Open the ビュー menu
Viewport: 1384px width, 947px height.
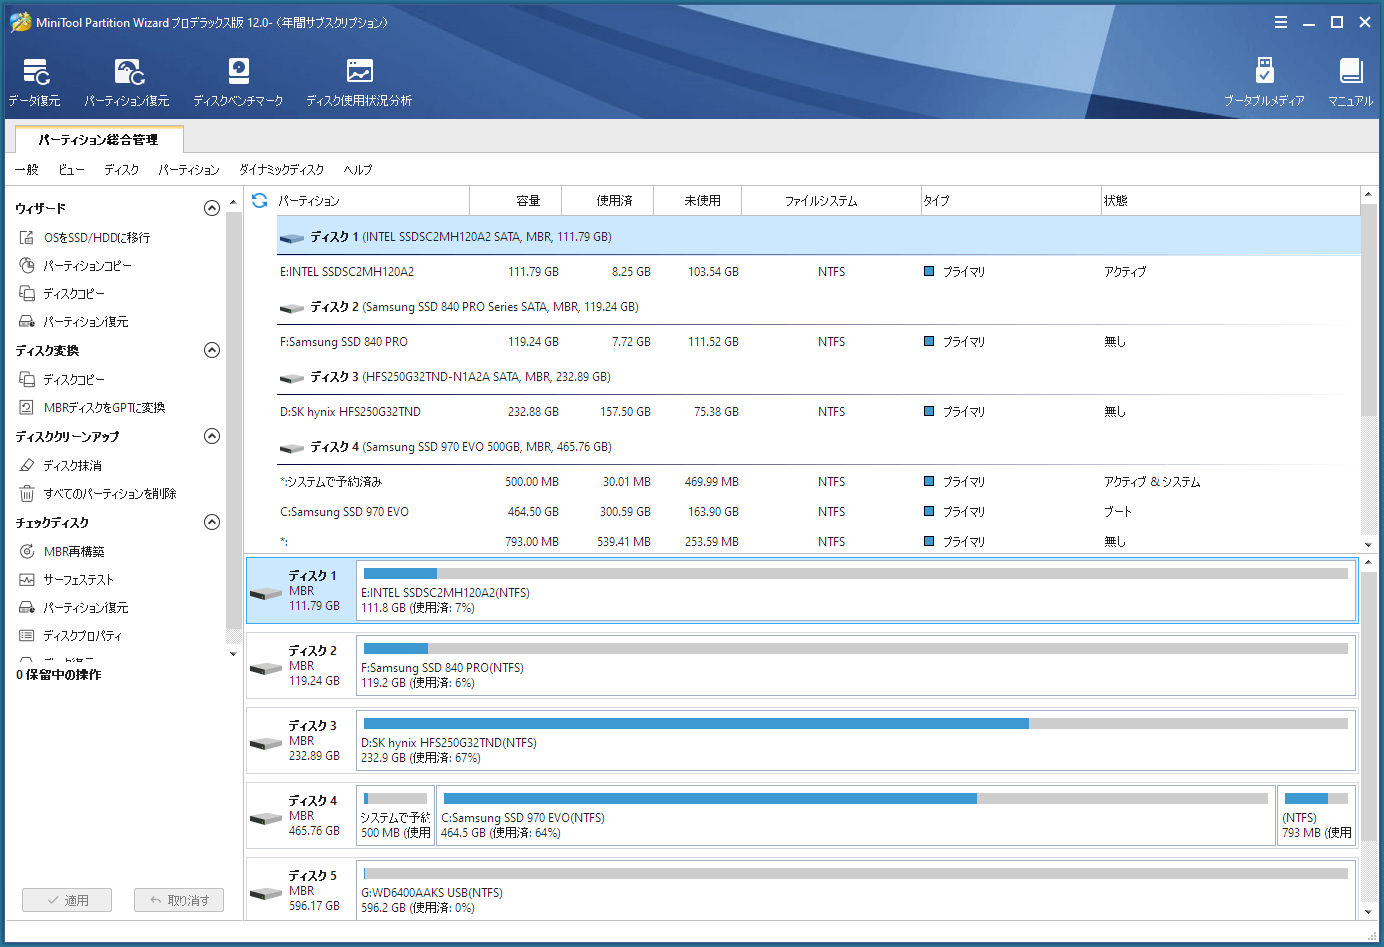pos(71,170)
